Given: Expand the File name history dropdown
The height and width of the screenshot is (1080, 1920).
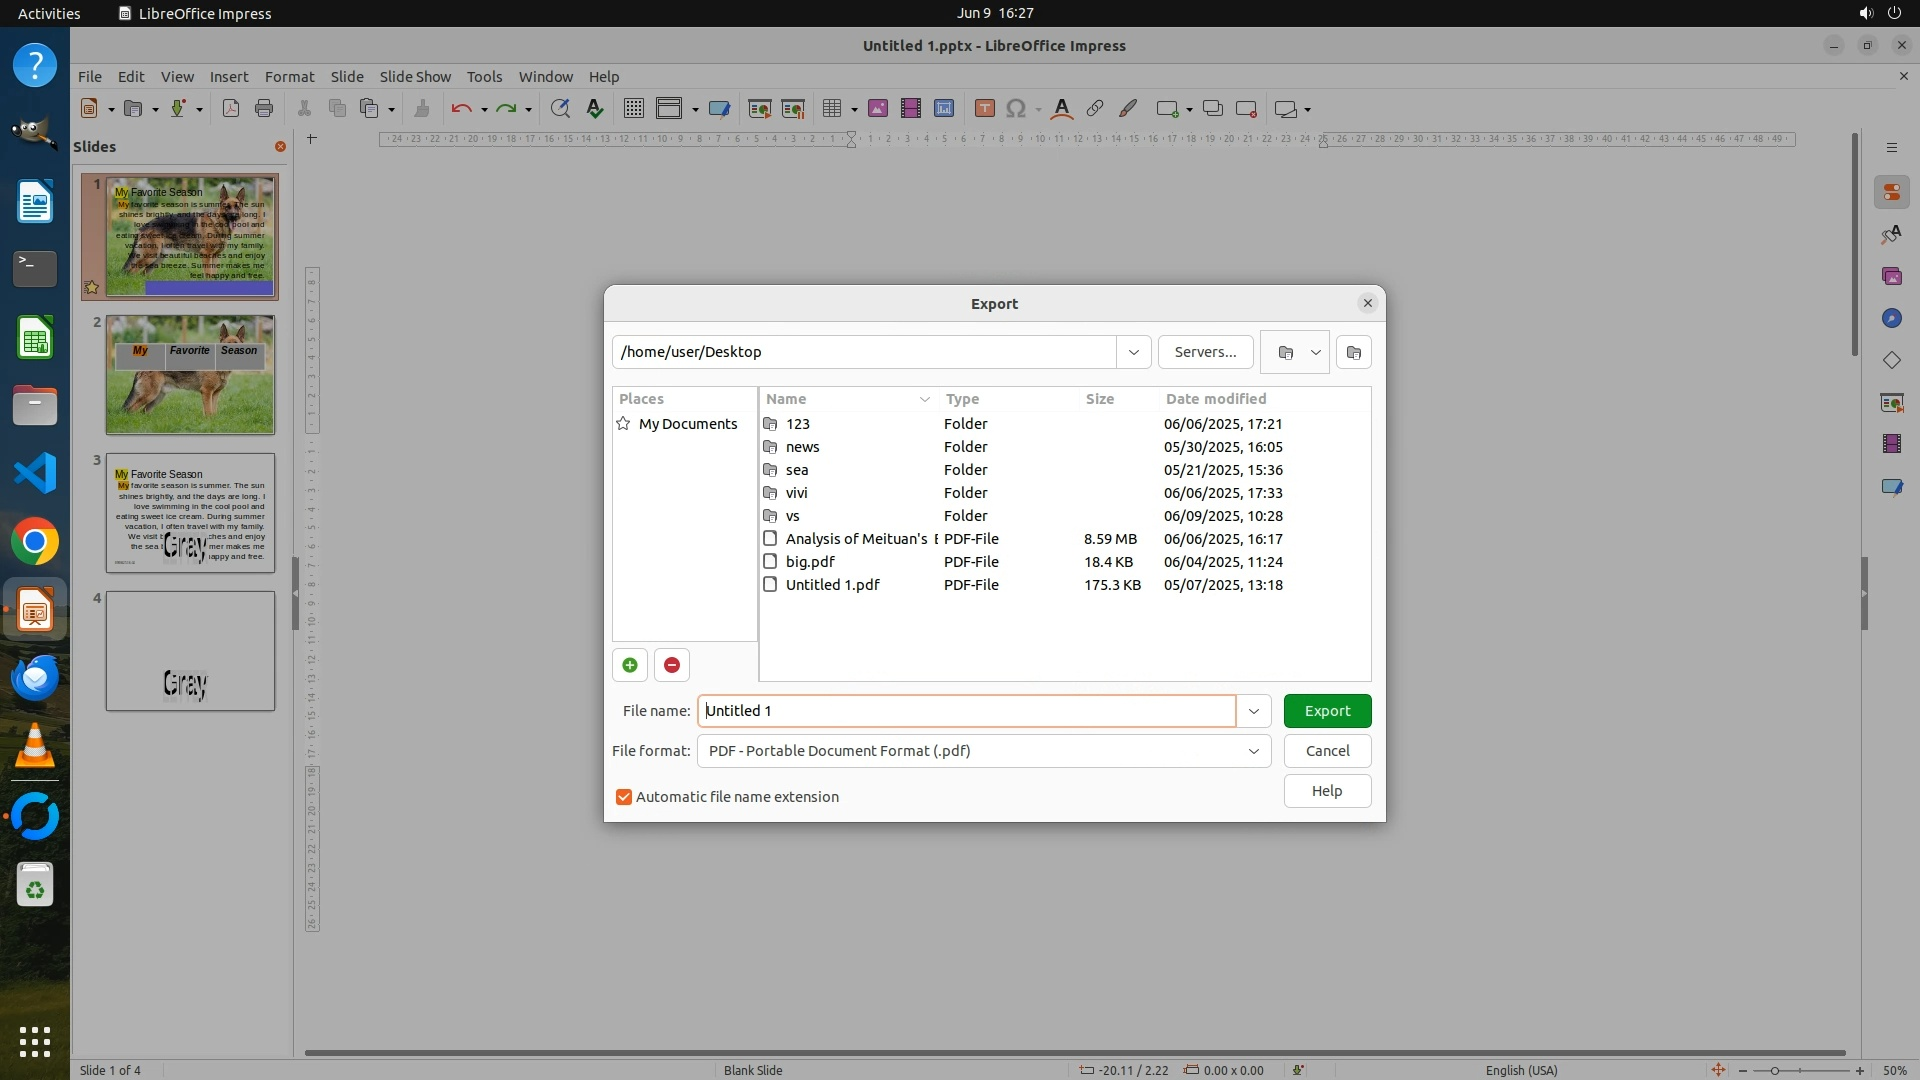Looking at the screenshot, I should (1253, 711).
